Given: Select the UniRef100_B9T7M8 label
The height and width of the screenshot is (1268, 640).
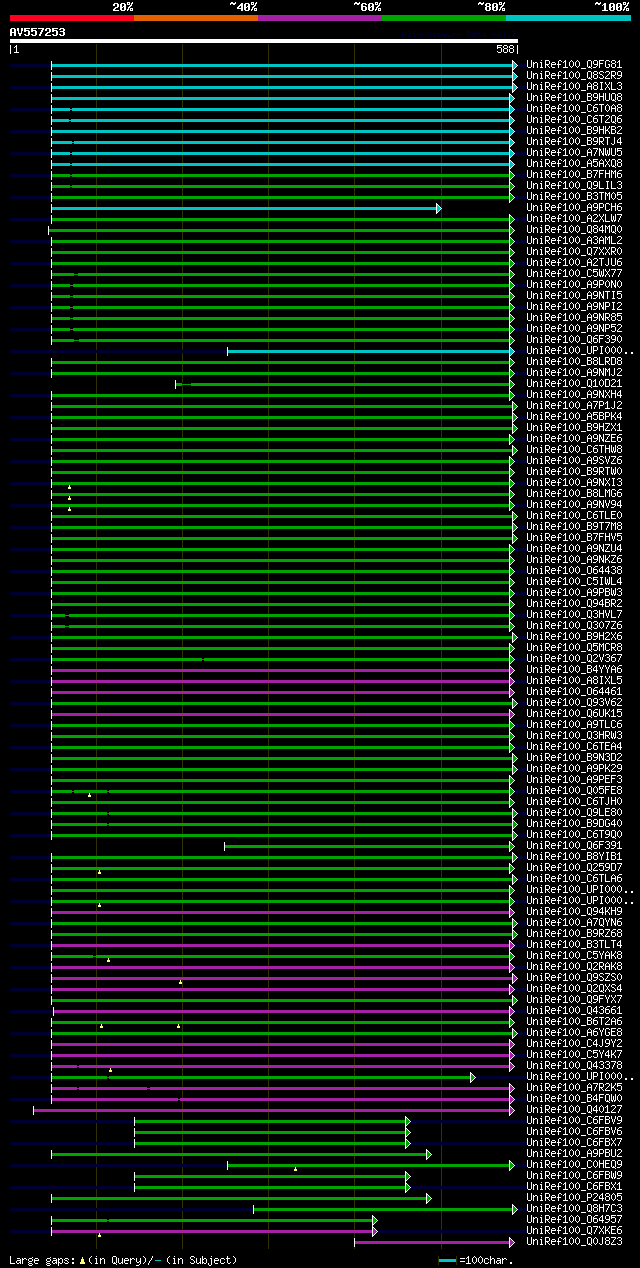Looking at the screenshot, I should coord(574,526).
